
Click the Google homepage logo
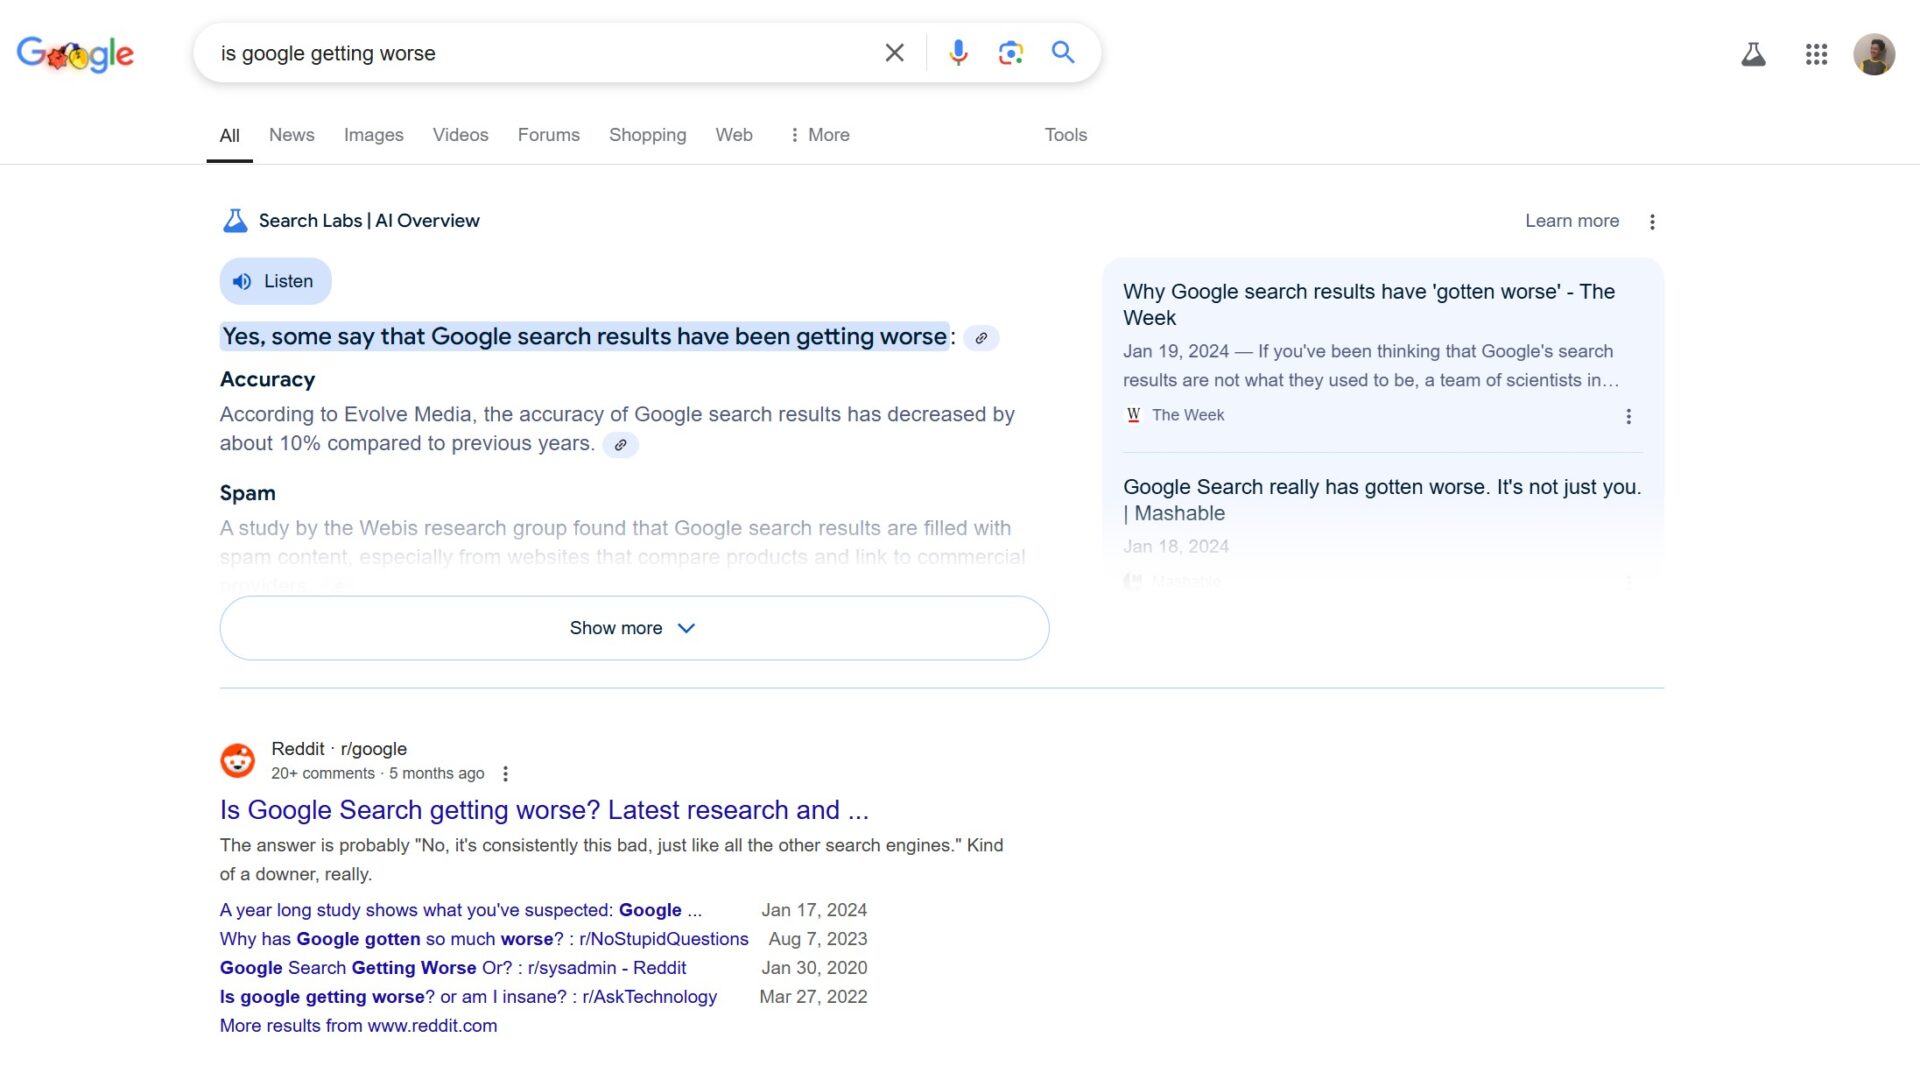tap(75, 54)
